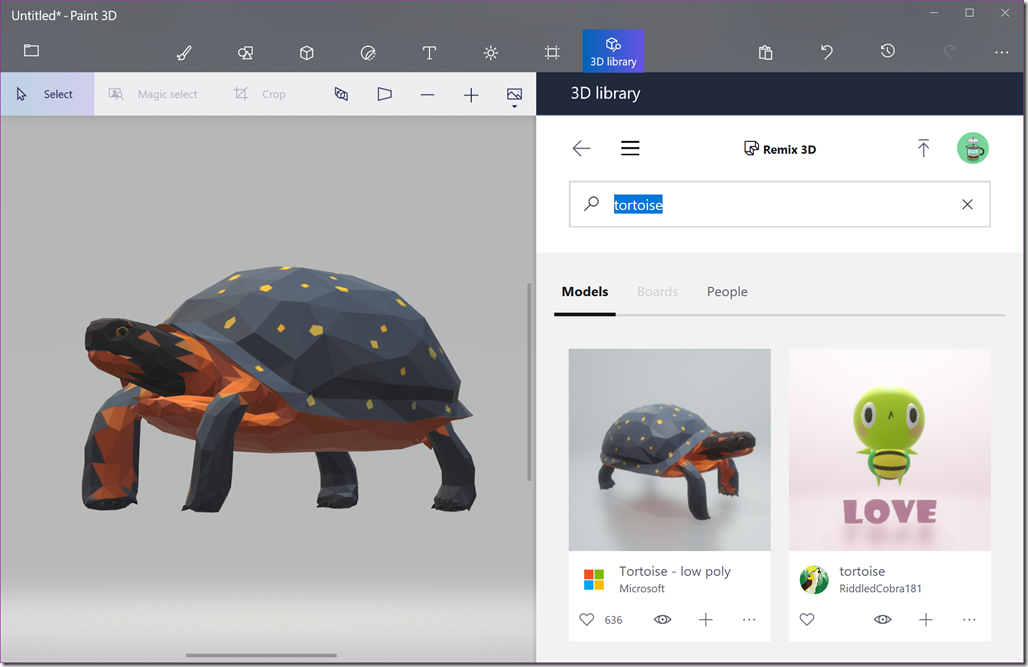Preview the RiddledCobra181 tortoise model
This screenshot has width=1028, height=667.
(882, 619)
